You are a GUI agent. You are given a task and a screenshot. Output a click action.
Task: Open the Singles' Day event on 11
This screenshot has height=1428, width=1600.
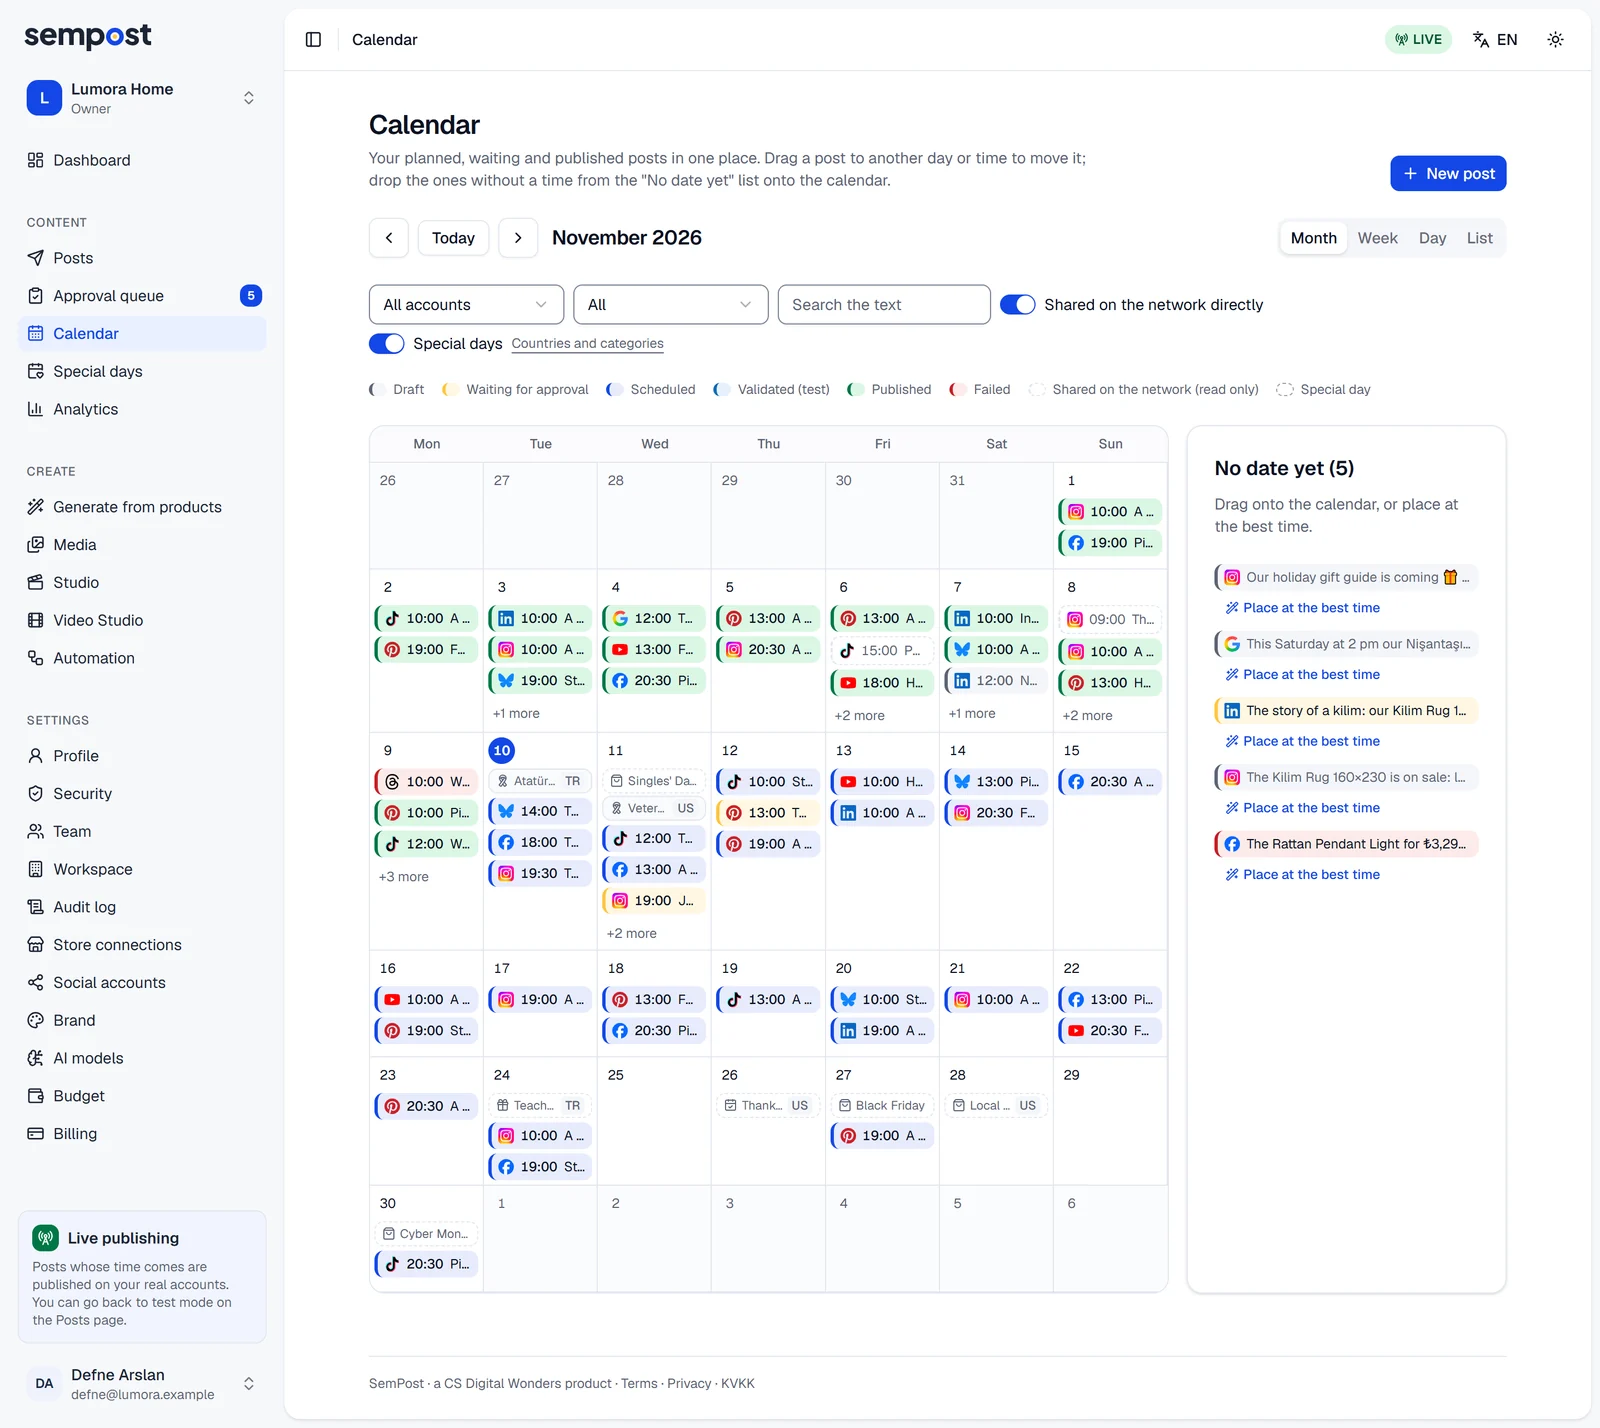point(654,782)
